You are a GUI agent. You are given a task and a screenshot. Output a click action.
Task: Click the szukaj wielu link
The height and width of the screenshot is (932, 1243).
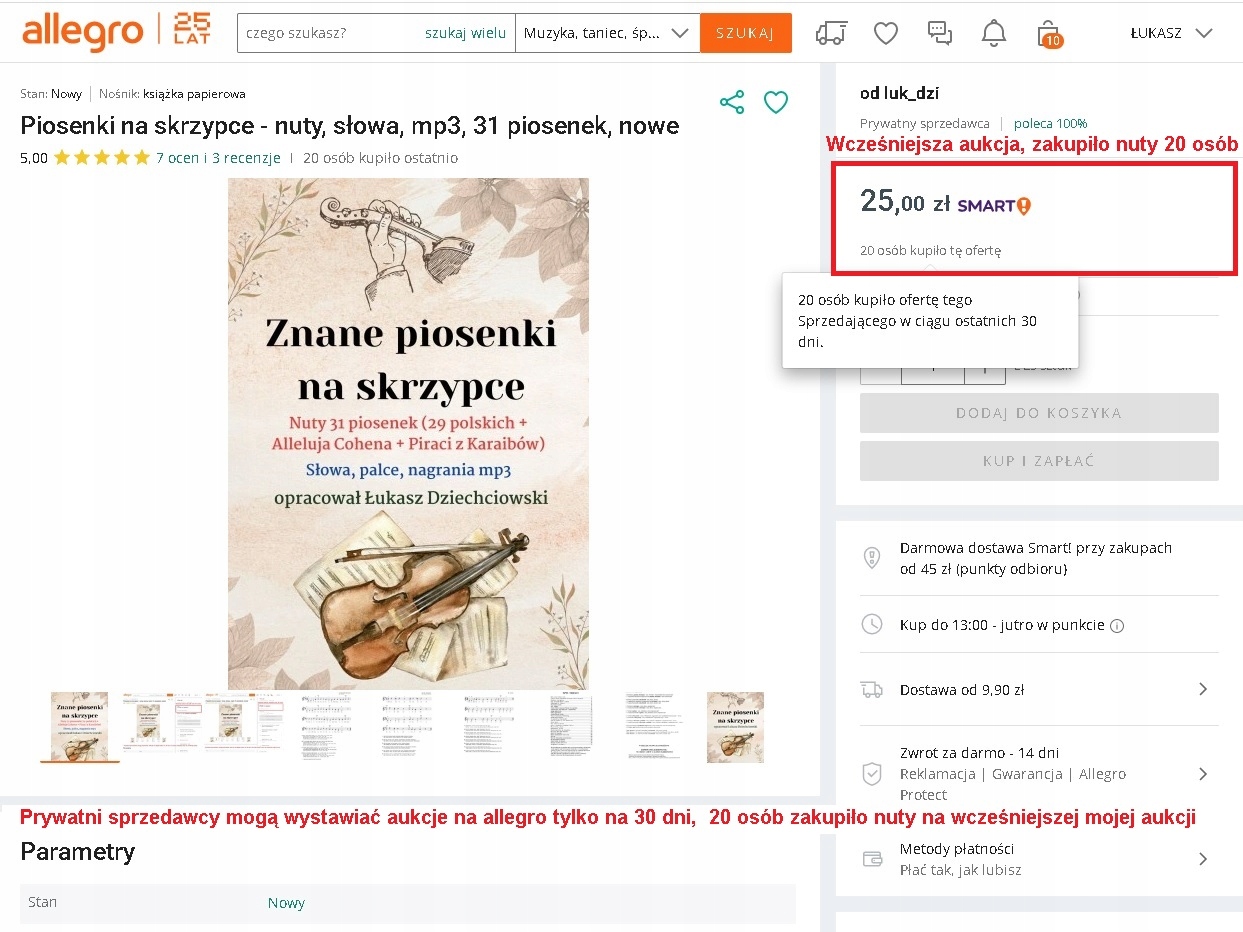tap(465, 33)
